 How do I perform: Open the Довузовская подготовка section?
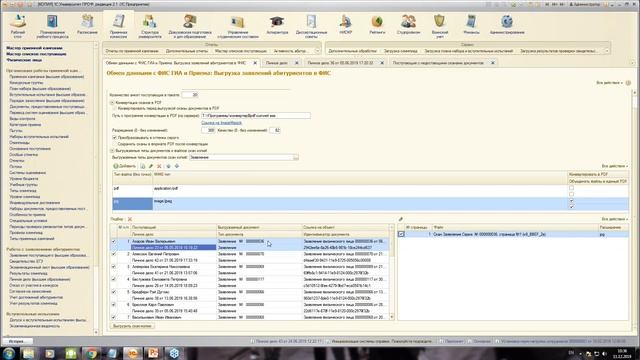coord(190,26)
